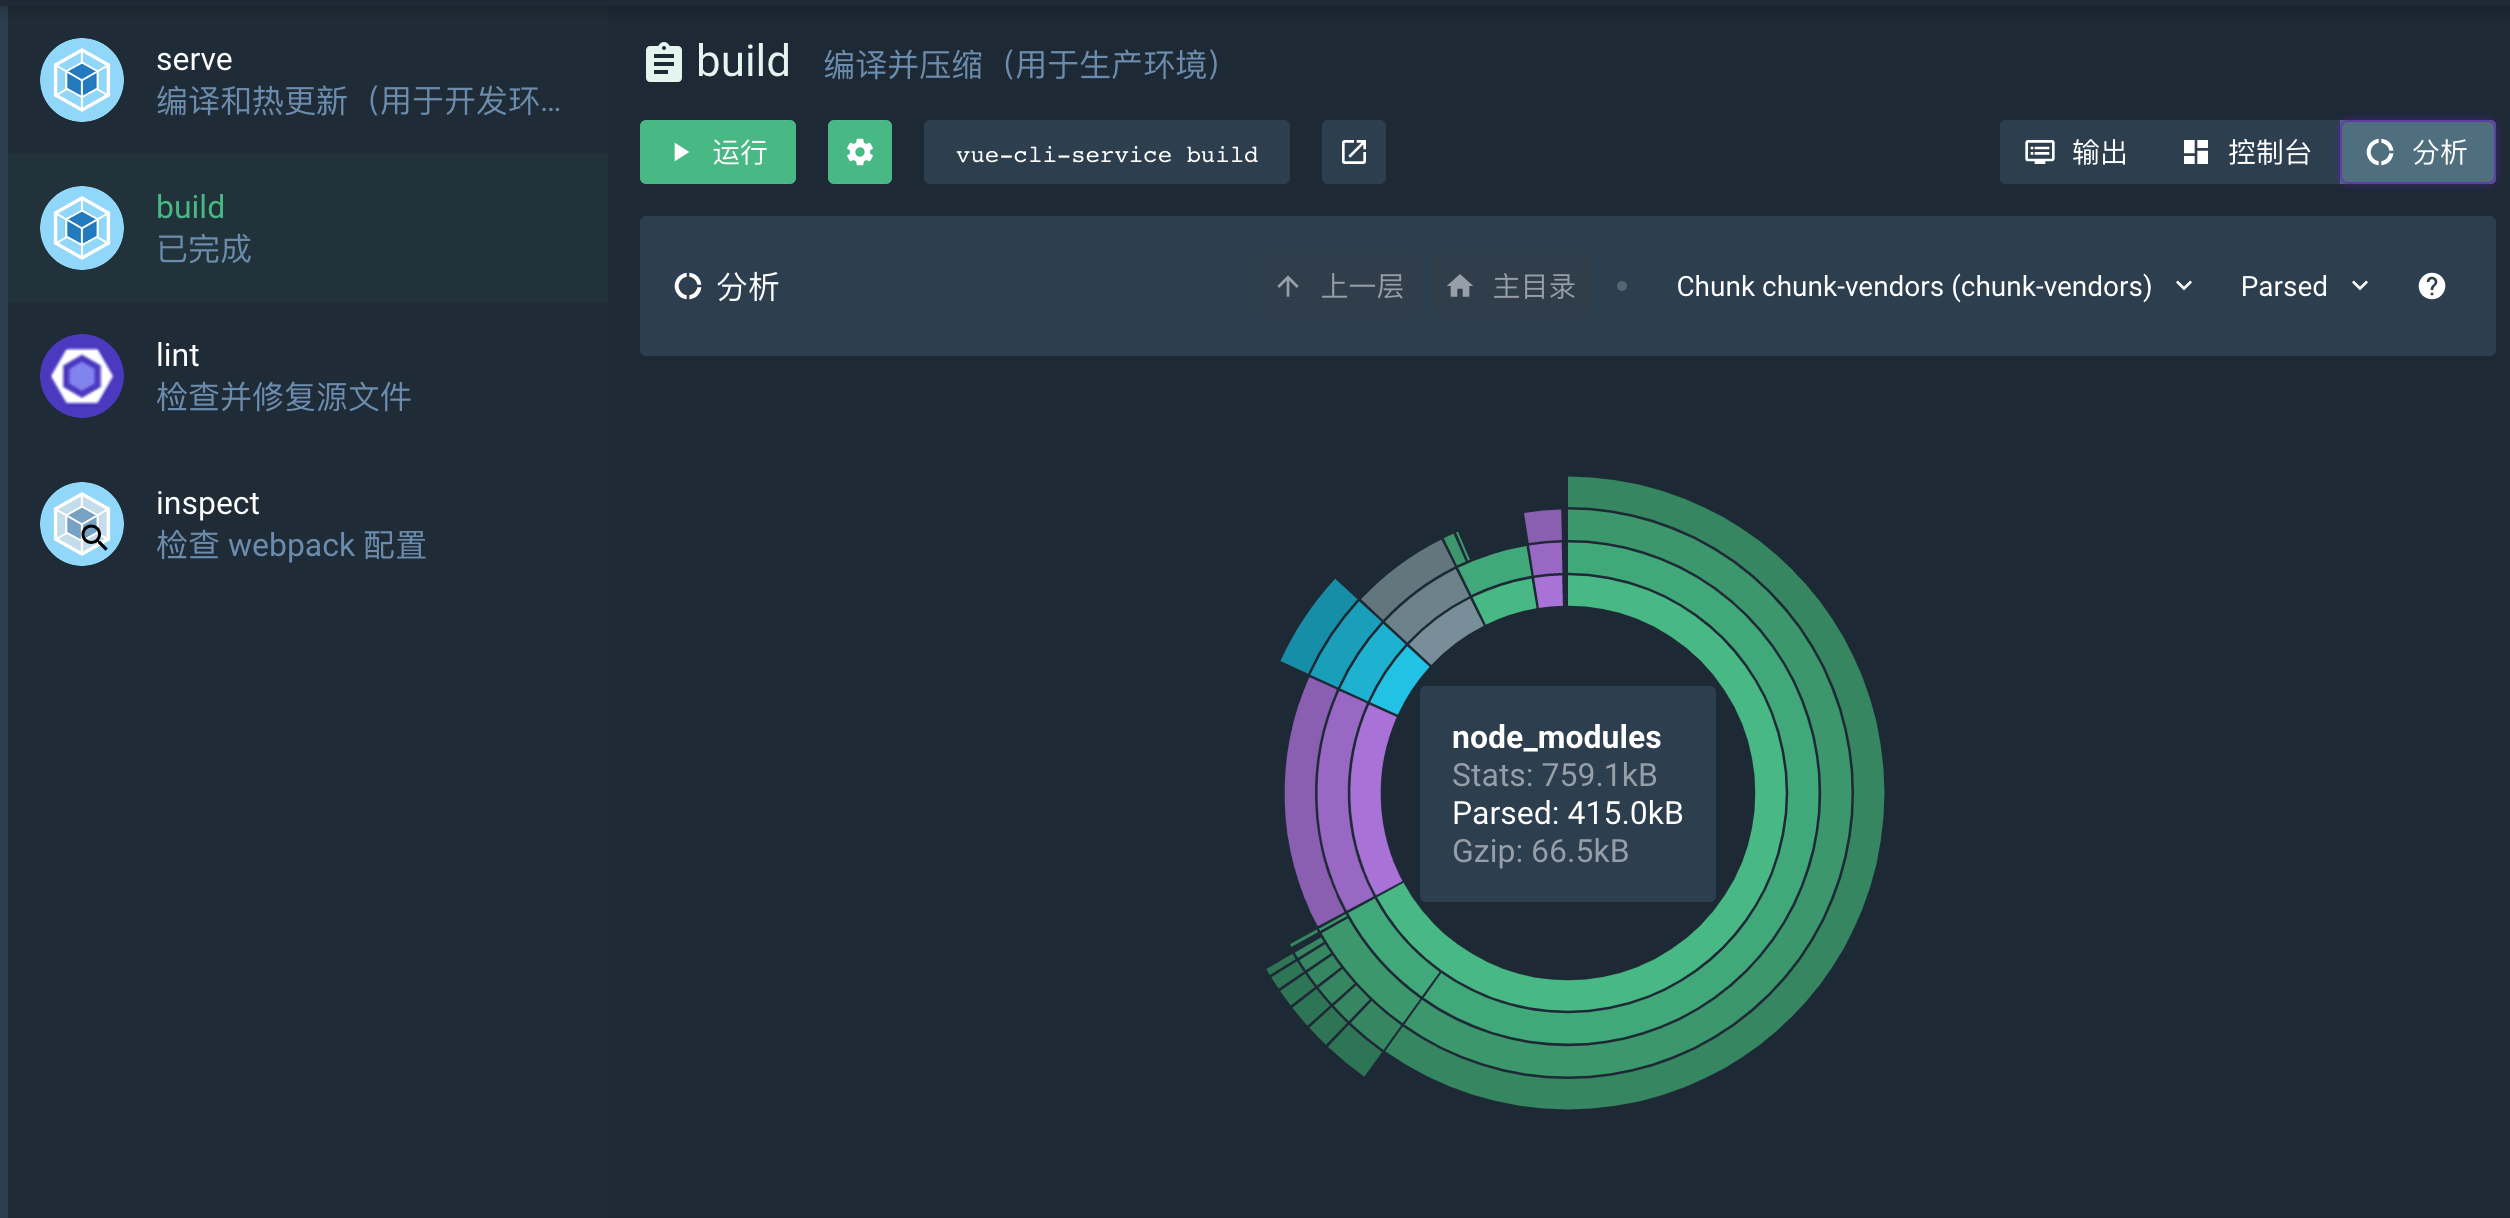Click the lint task ESLint icon
This screenshot has height=1218, width=2510.
82,376
